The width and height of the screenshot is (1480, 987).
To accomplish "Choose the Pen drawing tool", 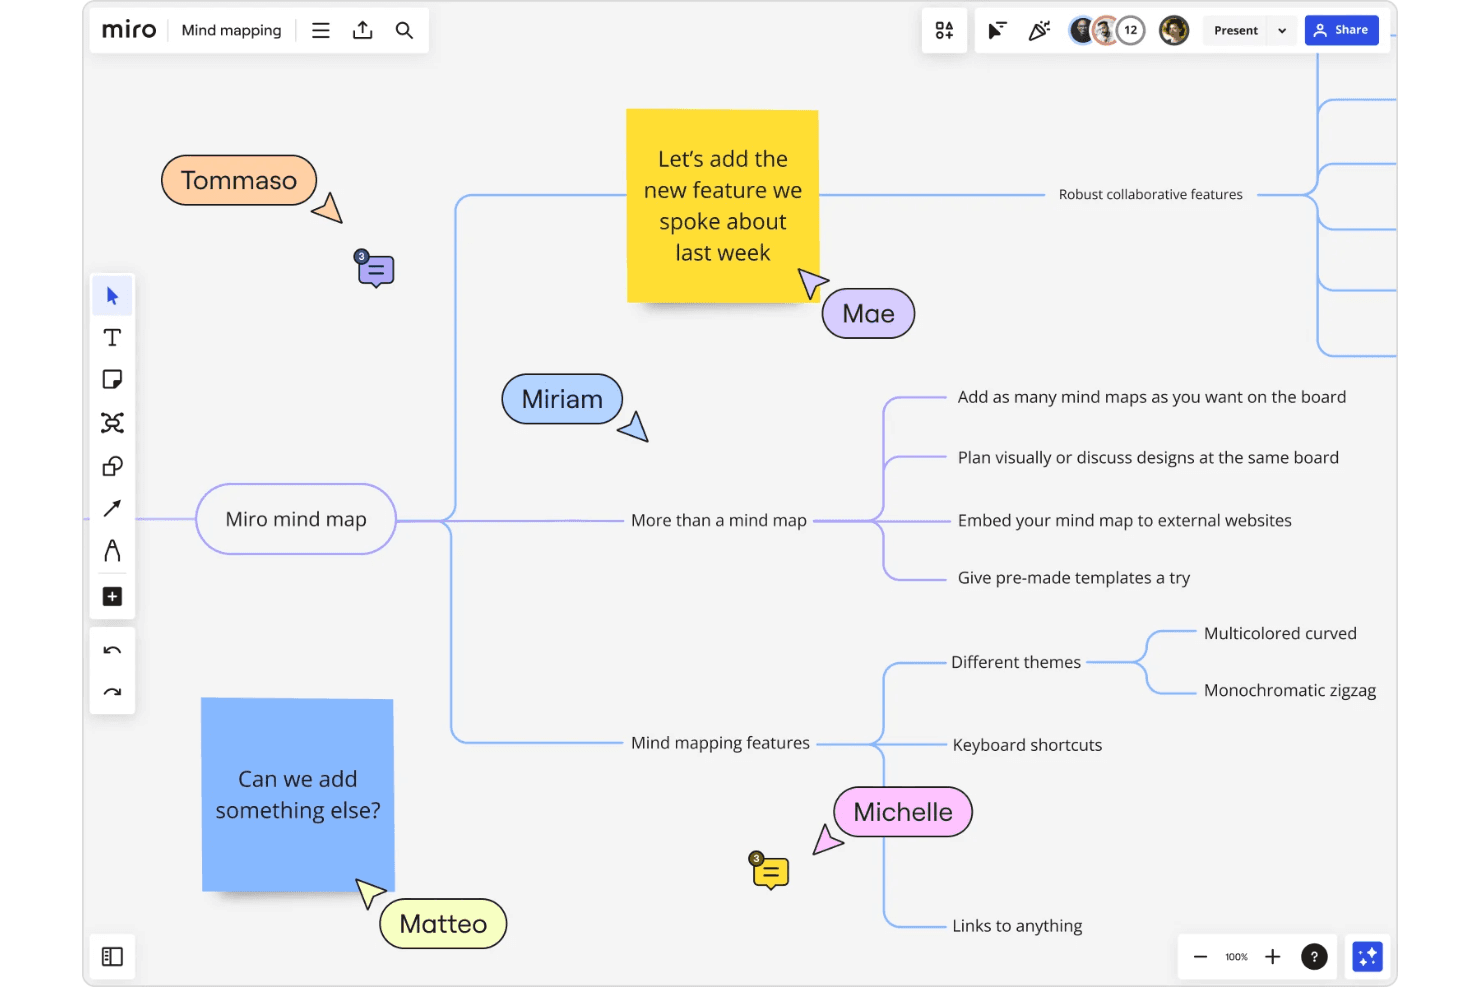I will pos(112,551).
